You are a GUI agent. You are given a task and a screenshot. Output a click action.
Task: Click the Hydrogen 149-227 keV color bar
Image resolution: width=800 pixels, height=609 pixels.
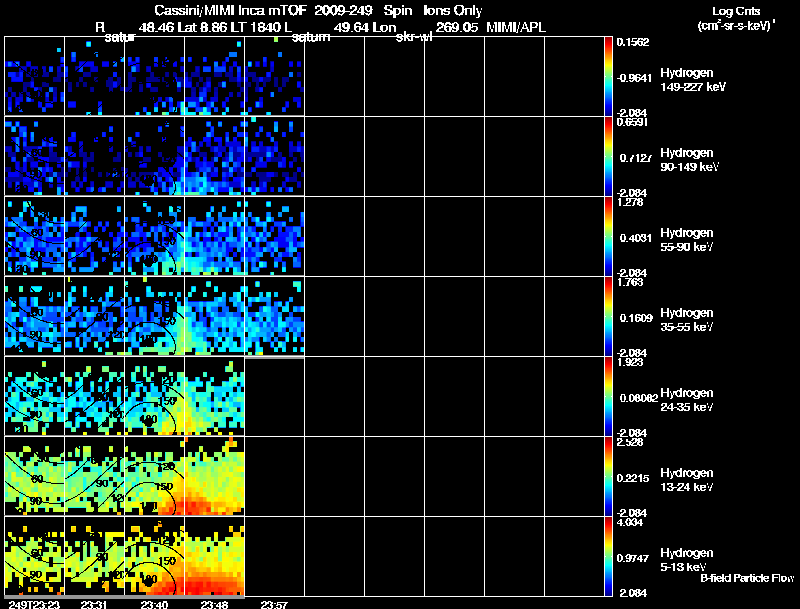point(609,76)
